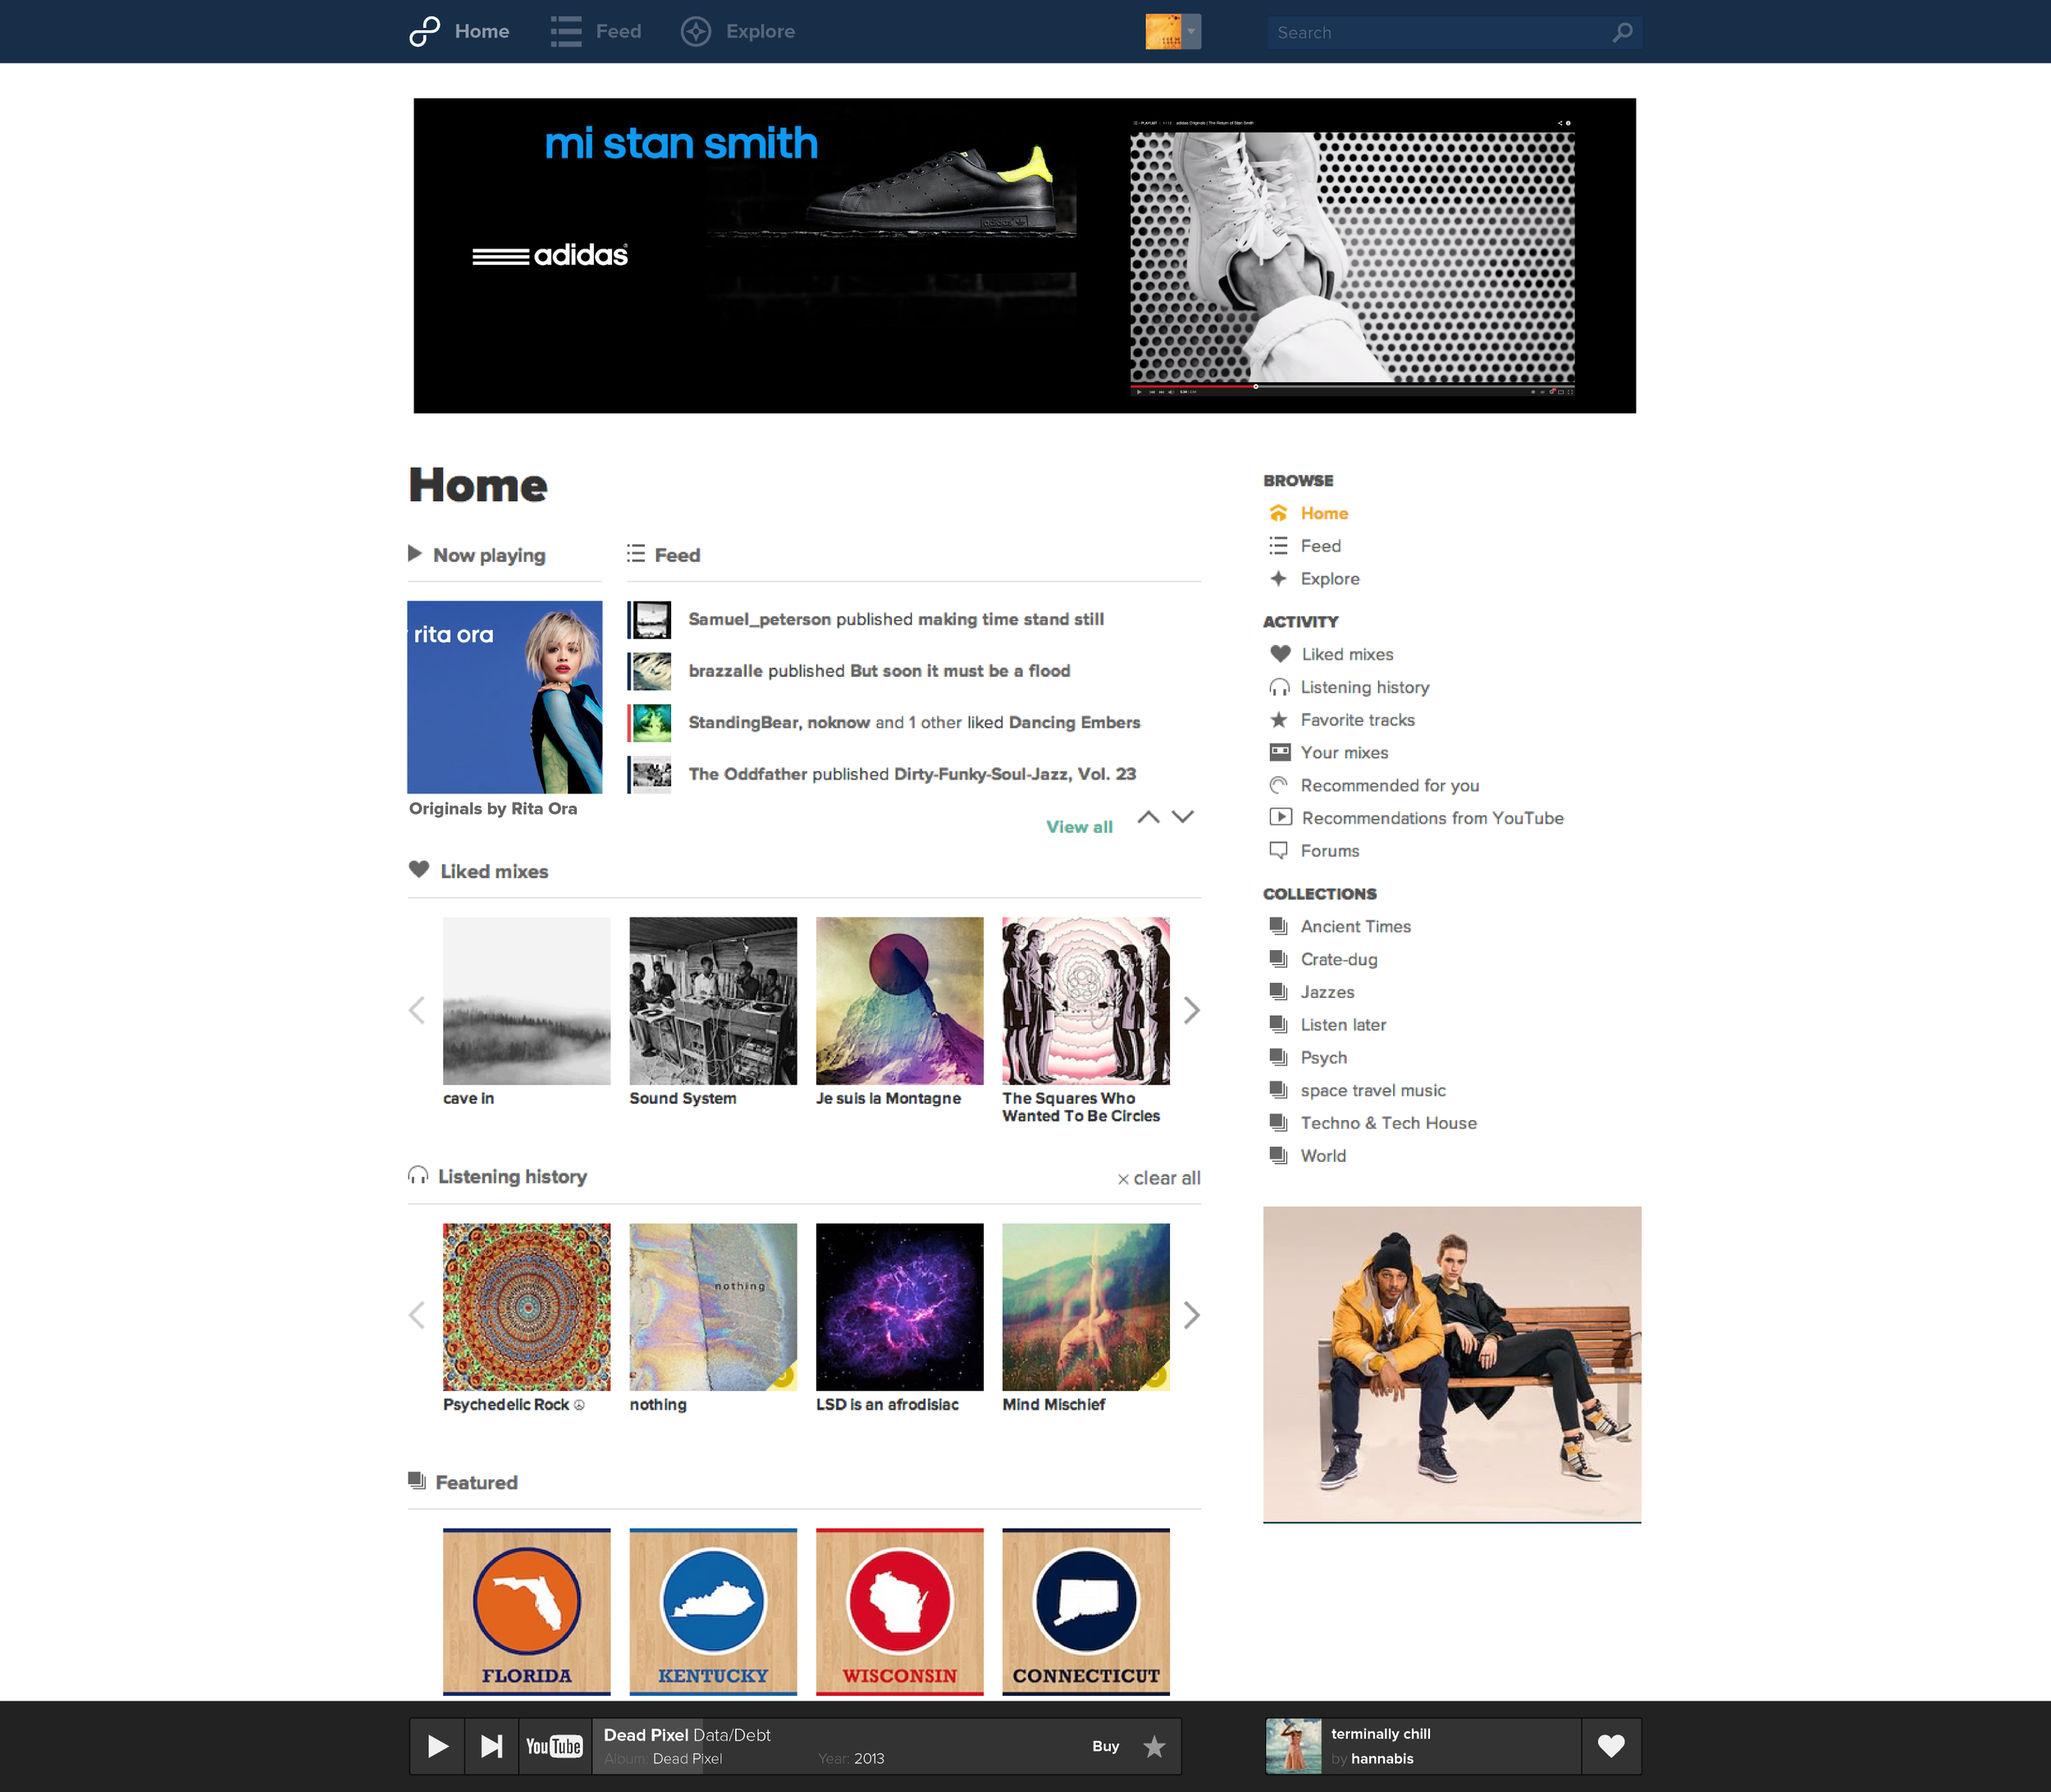Image resolution: width=2051 pixels, height=1792 pixels.
Task: Click the Recommended for you swirl icon
Action: click(1278, 785)
